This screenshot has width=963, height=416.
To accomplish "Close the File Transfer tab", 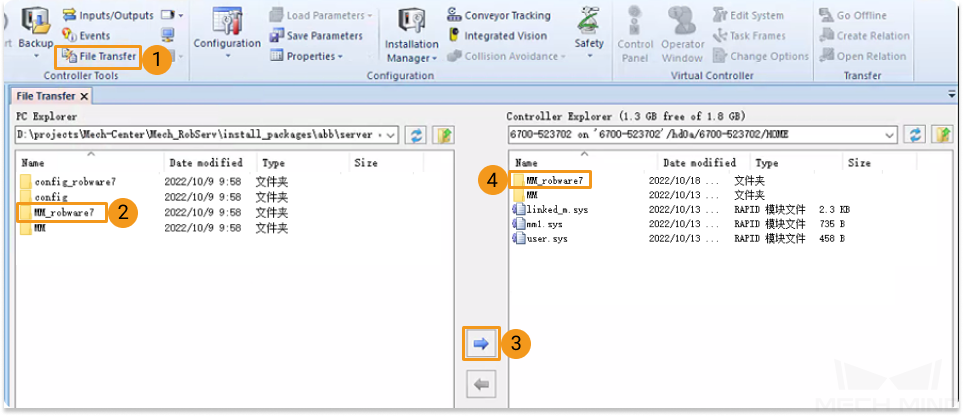I will click(x=84, y=96).
